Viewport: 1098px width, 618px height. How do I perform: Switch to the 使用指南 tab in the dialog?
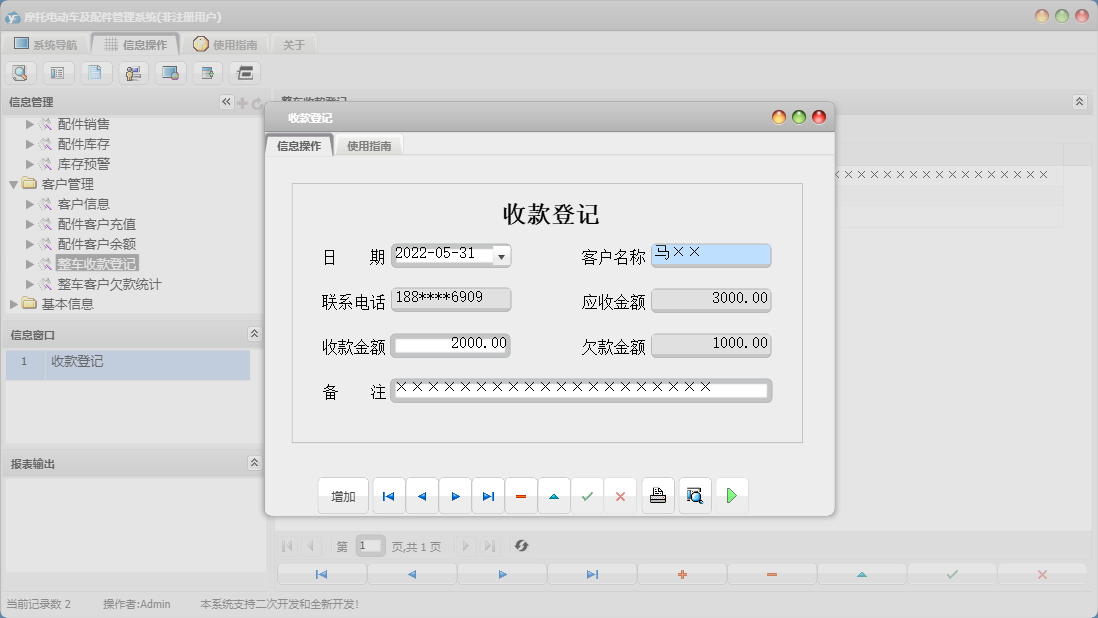pyautogui.click(x=372, y=144)
